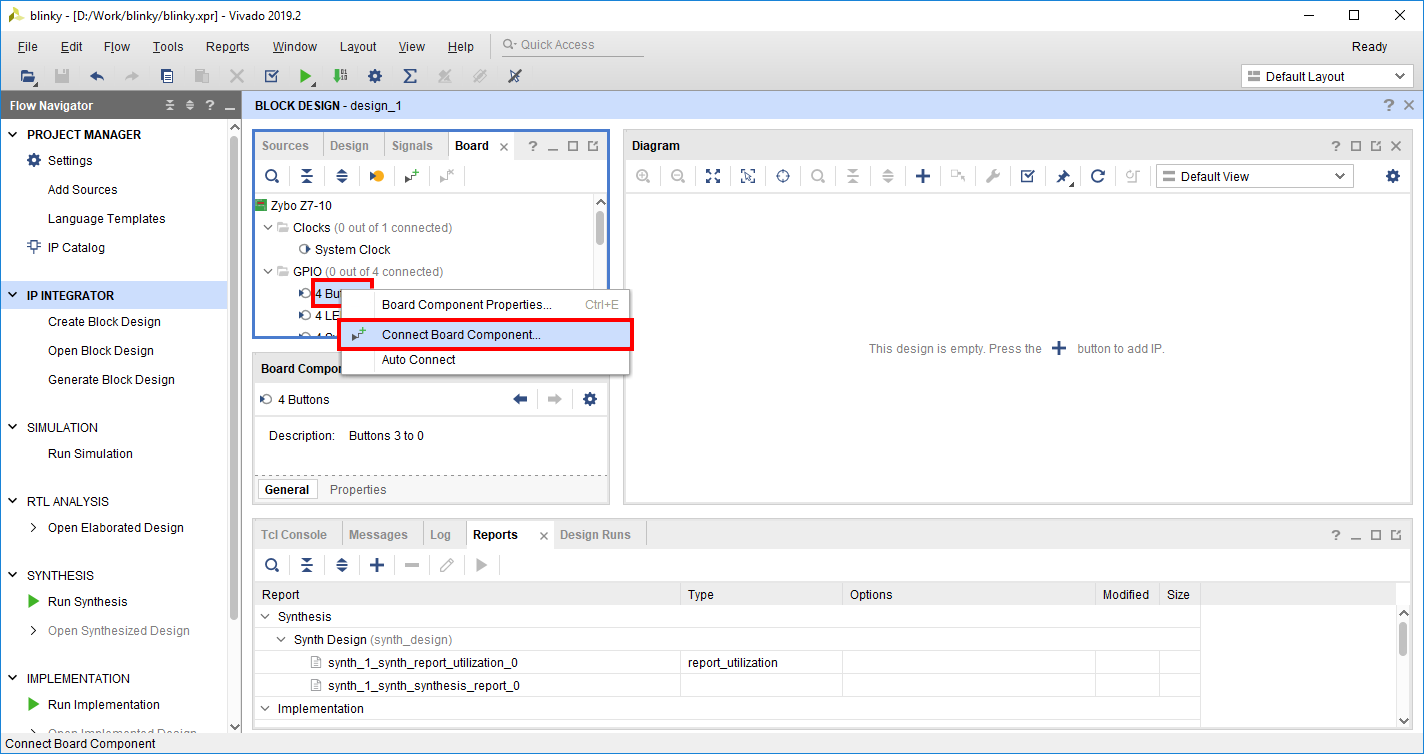Click the Sigma report toolbar icon
The width and height of the screenshot is (1424, 754).
pyautogui.click(x=410, y=76)
